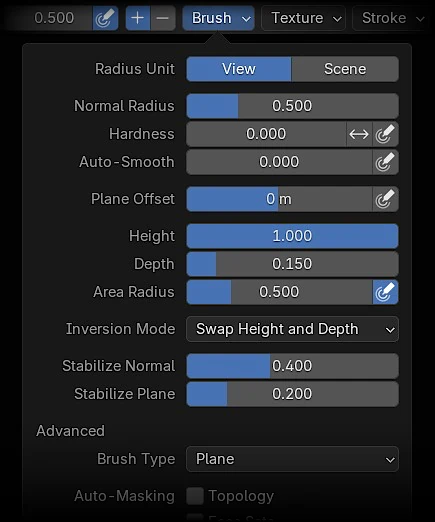Toggle pressure icon beside top 0.500 field

pyautogui.click(x=105, y=18)
